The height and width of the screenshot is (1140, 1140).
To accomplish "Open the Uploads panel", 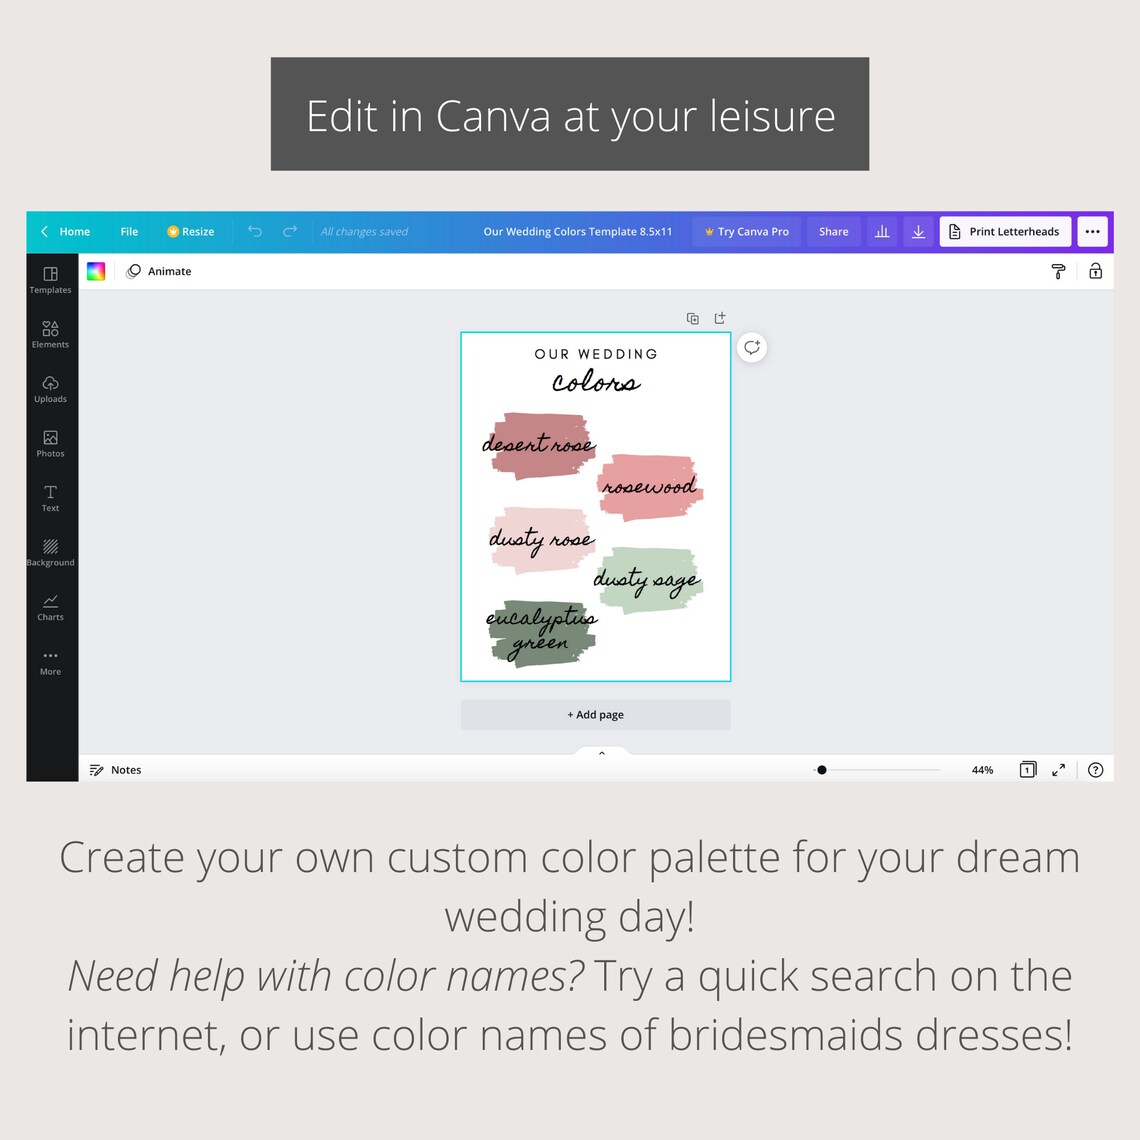I will tap(50, 389).
